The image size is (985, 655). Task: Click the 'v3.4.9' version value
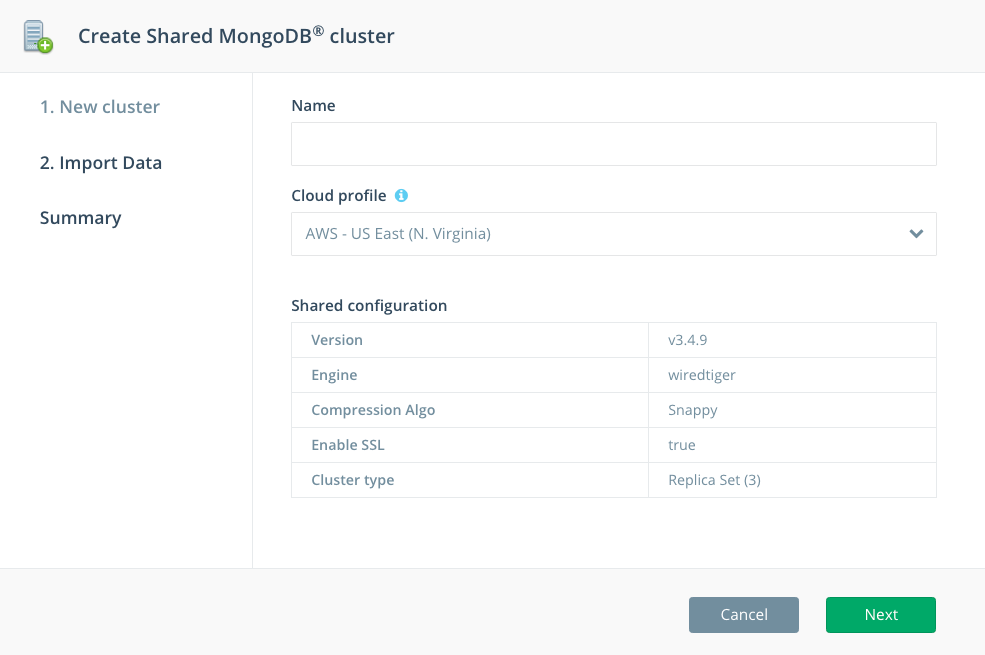[687, 340]
